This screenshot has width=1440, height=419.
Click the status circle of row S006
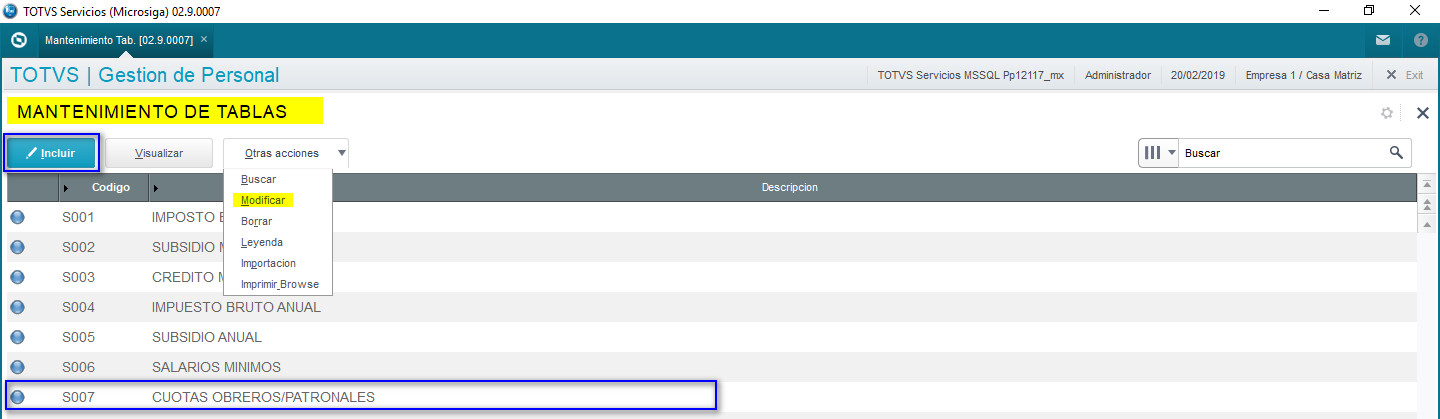pos(17,367)
